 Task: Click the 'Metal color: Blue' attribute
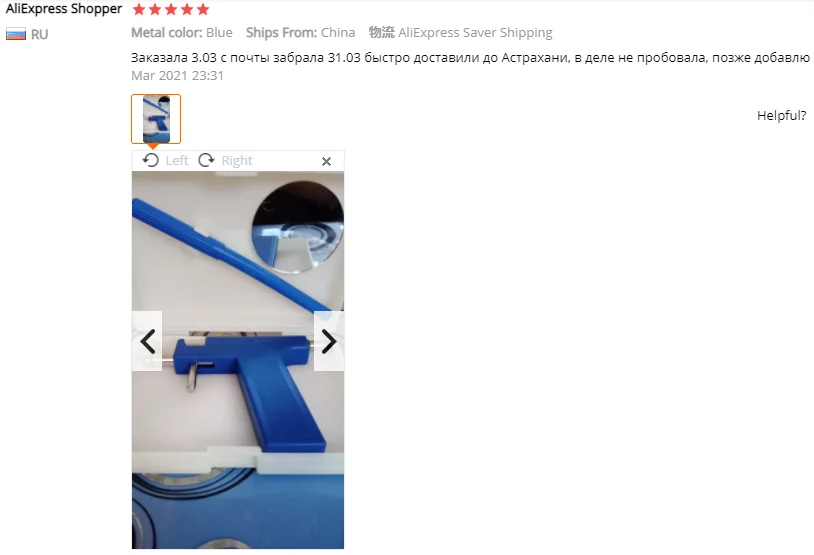[182, 33]
